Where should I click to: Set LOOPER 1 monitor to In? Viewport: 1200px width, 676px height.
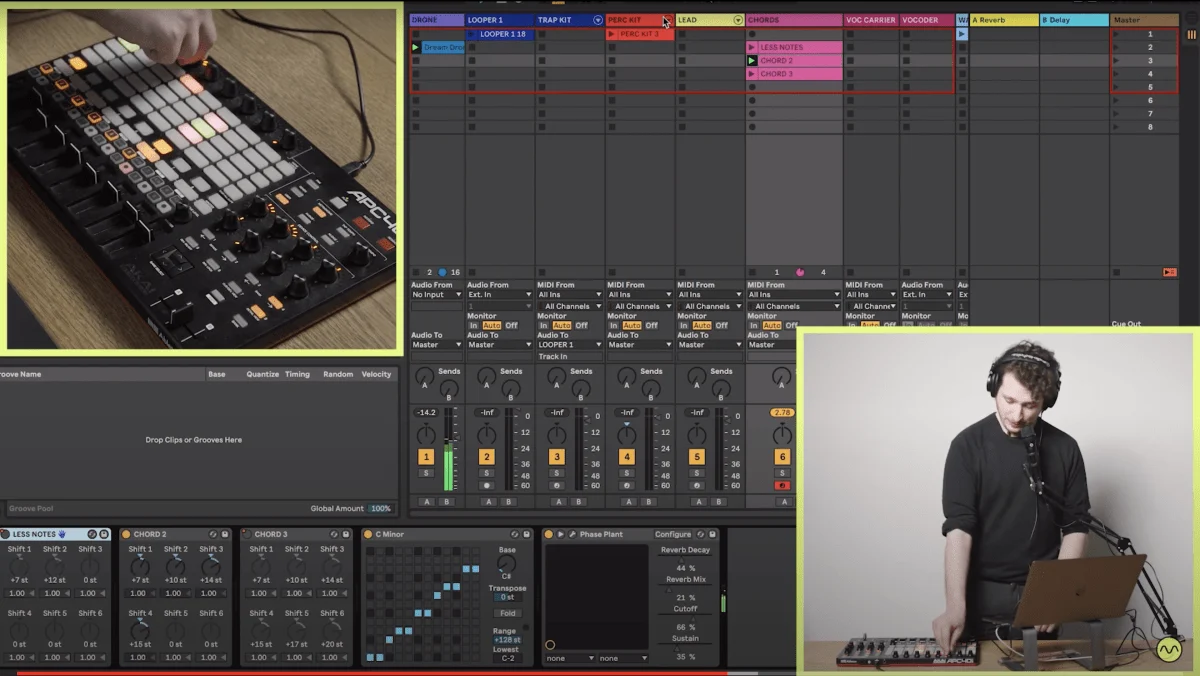474,325
